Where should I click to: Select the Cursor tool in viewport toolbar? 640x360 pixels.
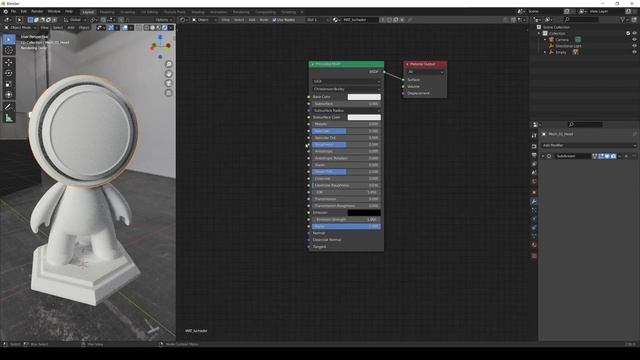pyautogui.click(x=9, y=51)
